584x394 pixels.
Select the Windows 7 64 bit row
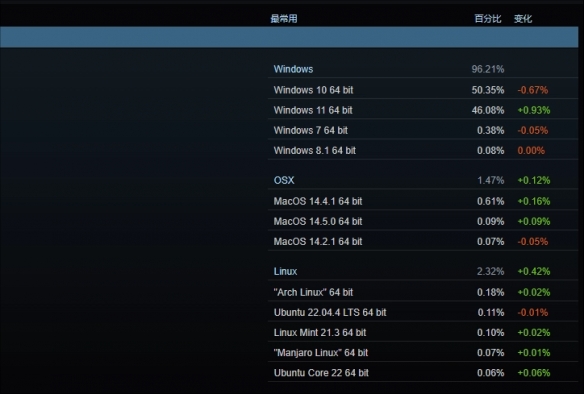tap(423, 130)
